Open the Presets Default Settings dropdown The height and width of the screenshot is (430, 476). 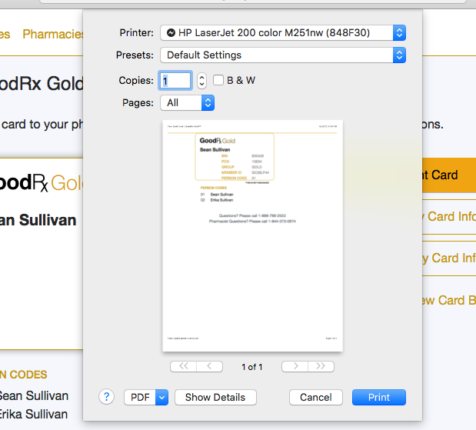[283, 55]
